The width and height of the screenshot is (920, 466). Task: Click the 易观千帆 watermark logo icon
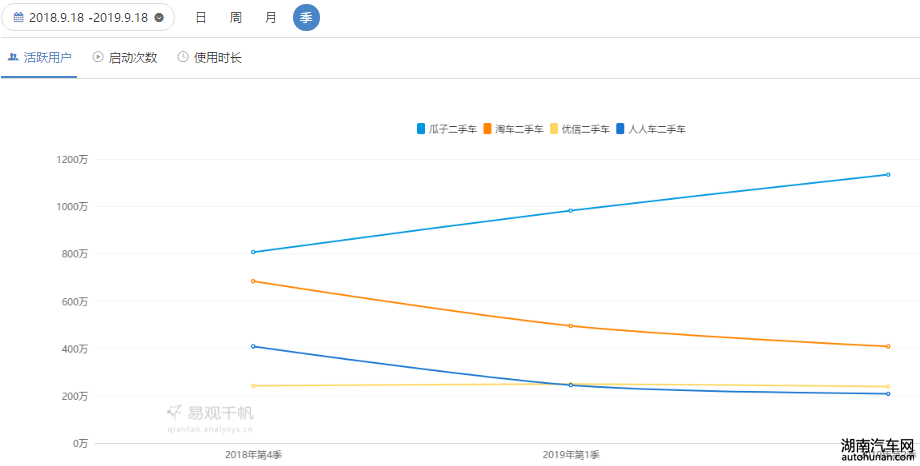pyautogui.click(x=175, y=413)
